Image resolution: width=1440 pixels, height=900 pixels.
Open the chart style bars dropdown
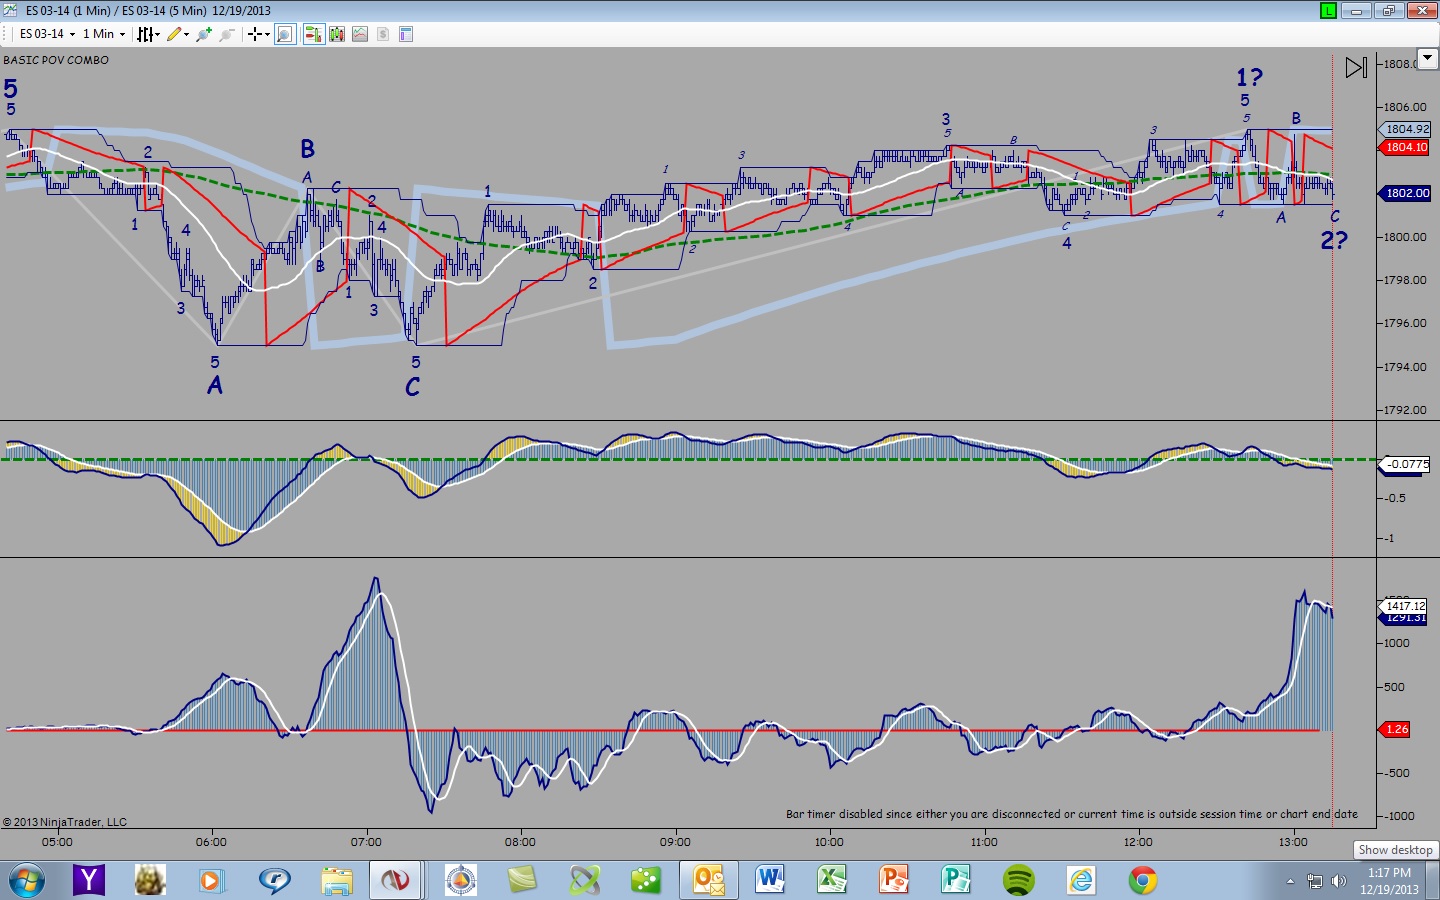tap(148, 34)
